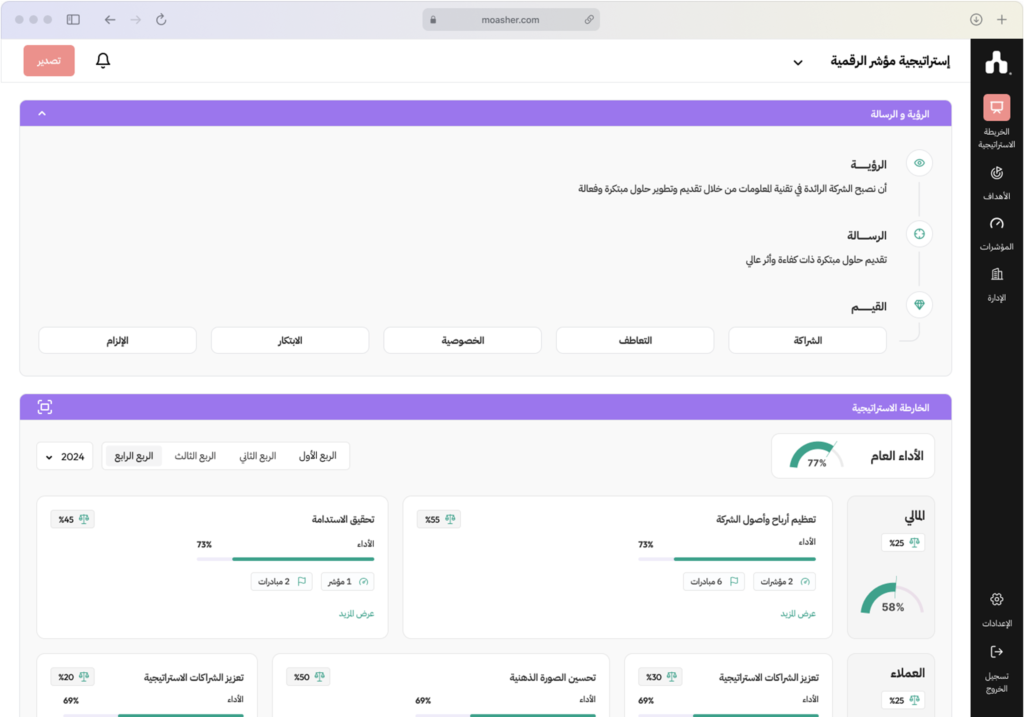Image resolution: width=1024 pixels, height=717 pixels.
Task: Click progress bar on تحقيق الاستدامة card
Action: [x=285, y=559]
